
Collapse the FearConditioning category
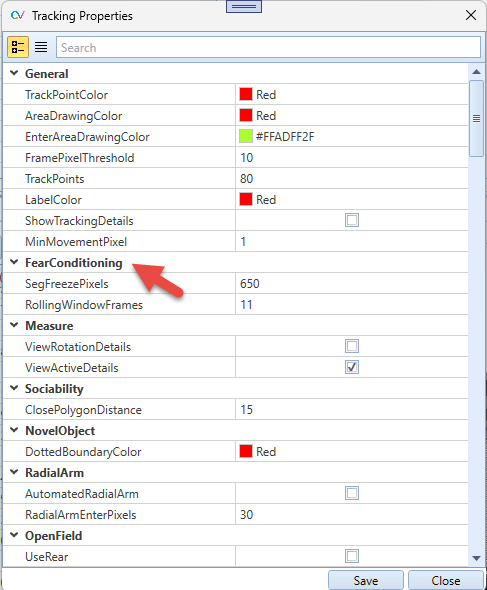(x=14, y=262)
